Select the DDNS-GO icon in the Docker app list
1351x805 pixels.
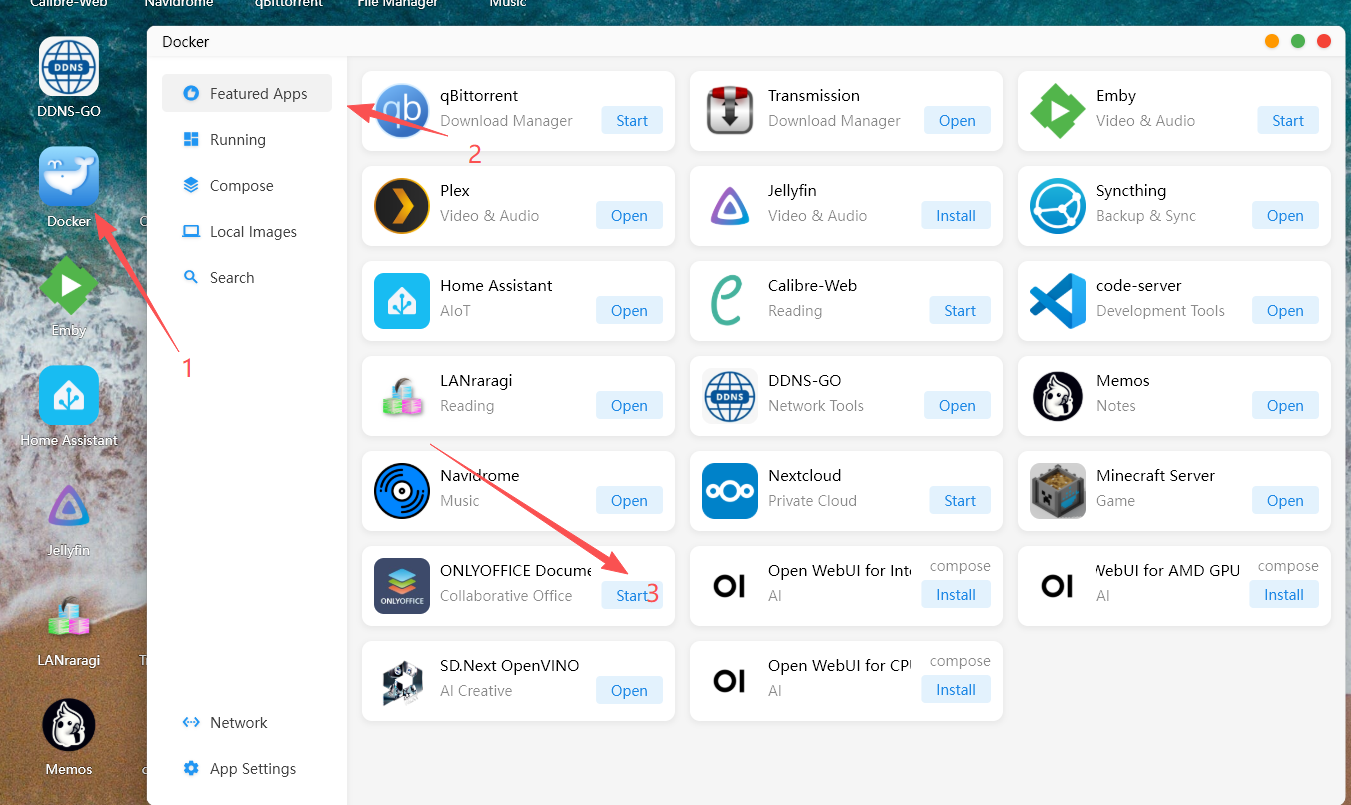coord(730,396)
